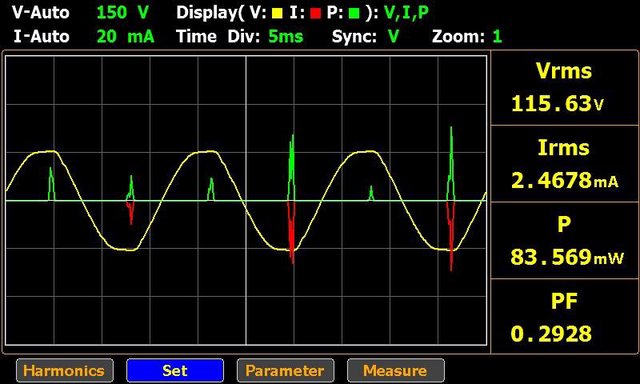Switch to the Measure button

coord(396,371)
